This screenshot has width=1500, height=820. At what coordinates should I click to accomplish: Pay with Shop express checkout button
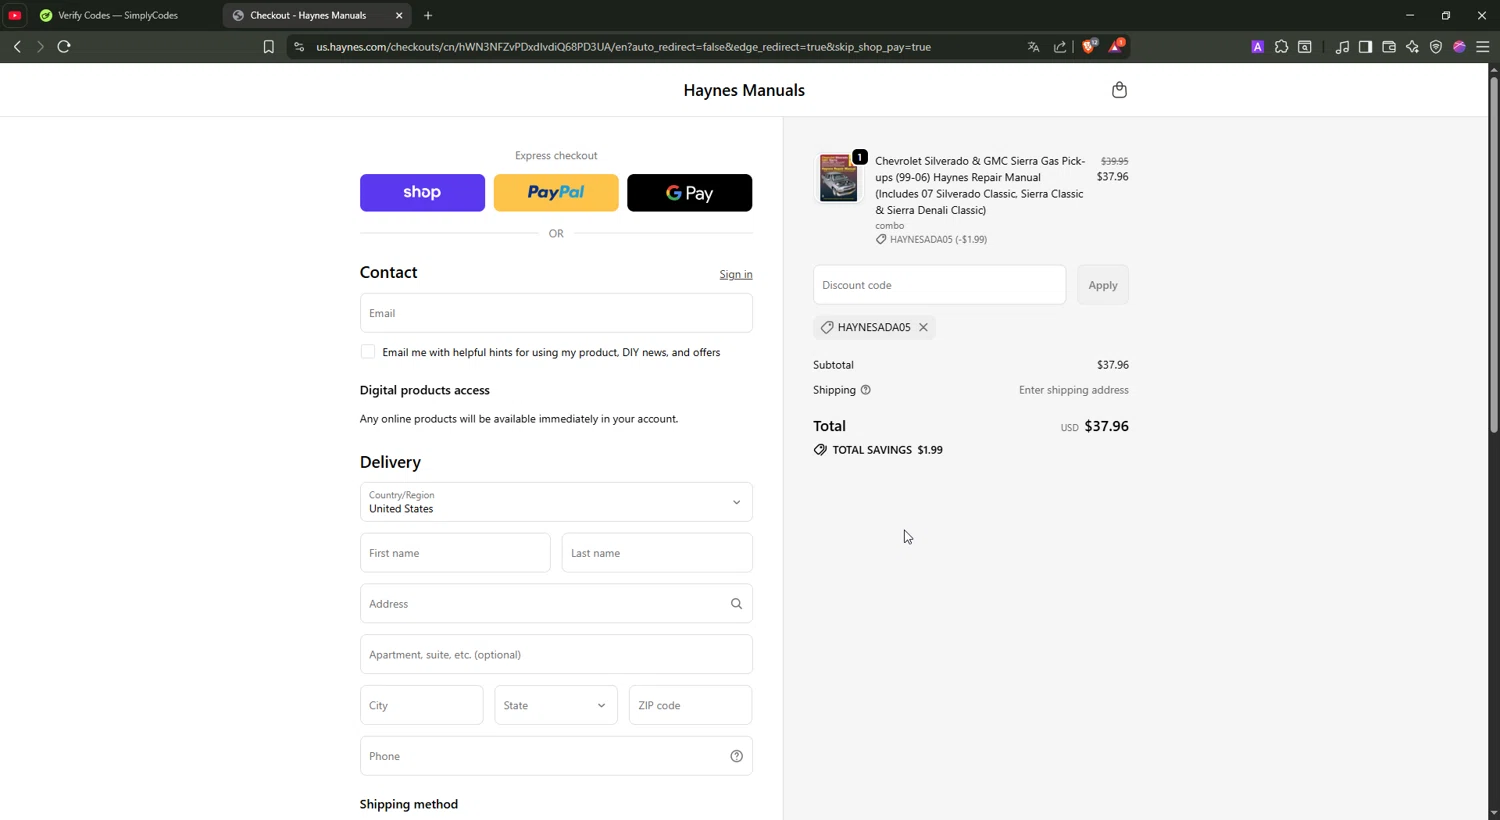pos(422,192)
